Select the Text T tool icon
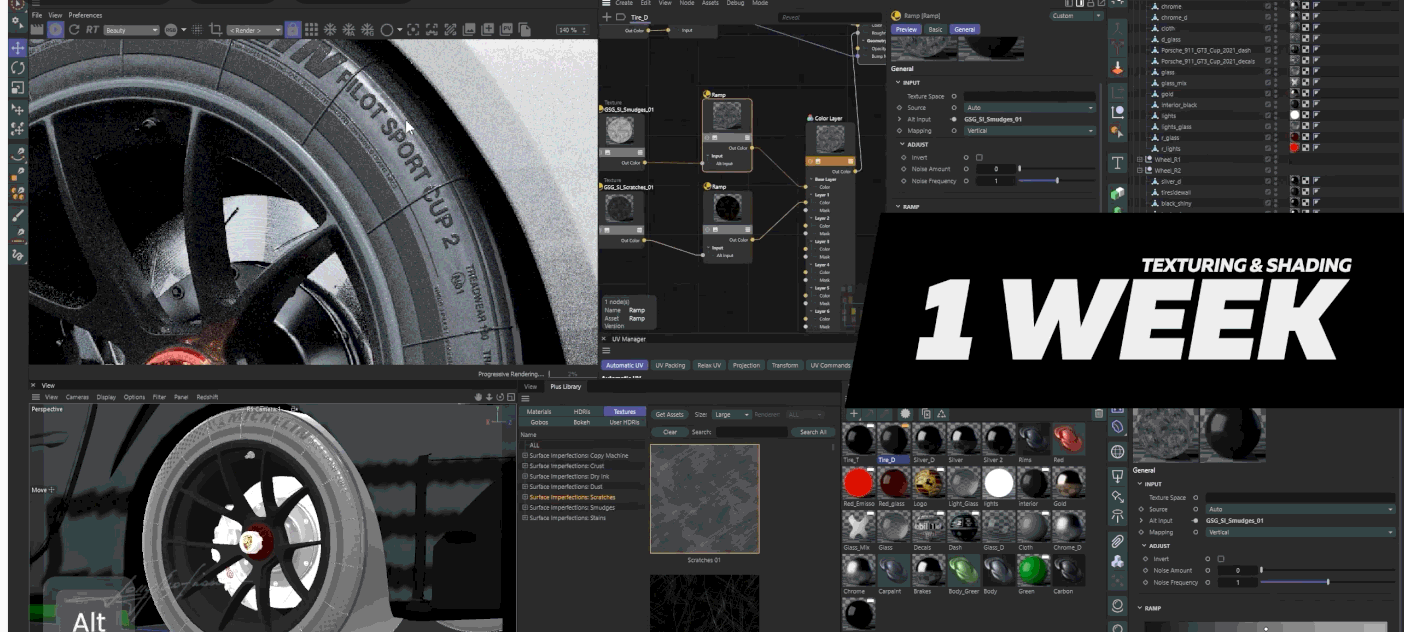Viewport: 1404px width, 632px height. pyautogui.click(x=1117, y=162)
